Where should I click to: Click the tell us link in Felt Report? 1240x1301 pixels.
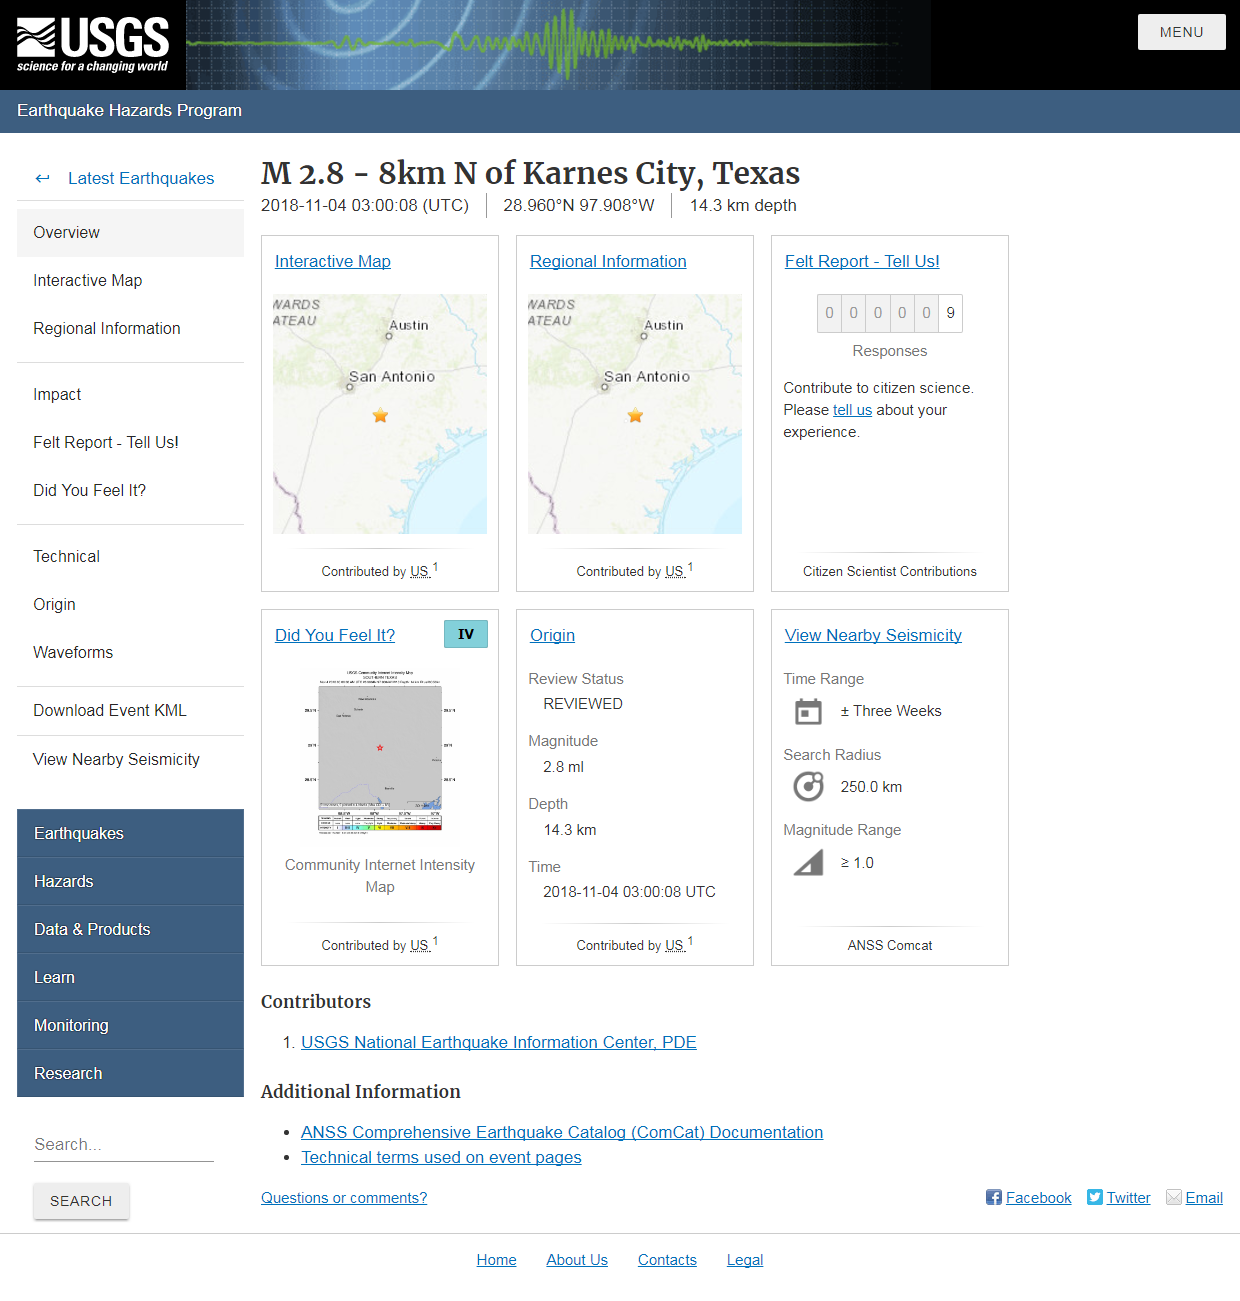pos(852,409)
